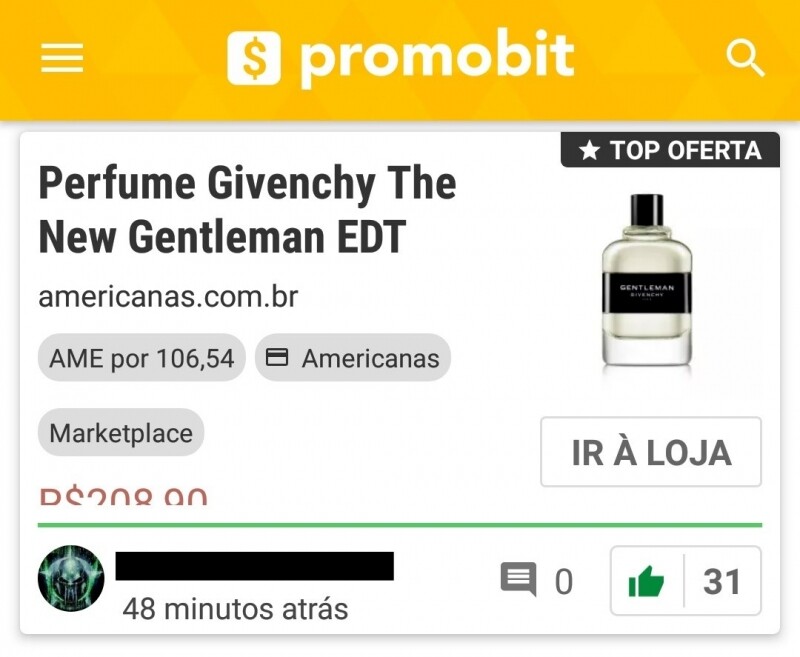Go to store via IR À LOJA button
This screenshot has width=800, height=657.
(651, 452)
